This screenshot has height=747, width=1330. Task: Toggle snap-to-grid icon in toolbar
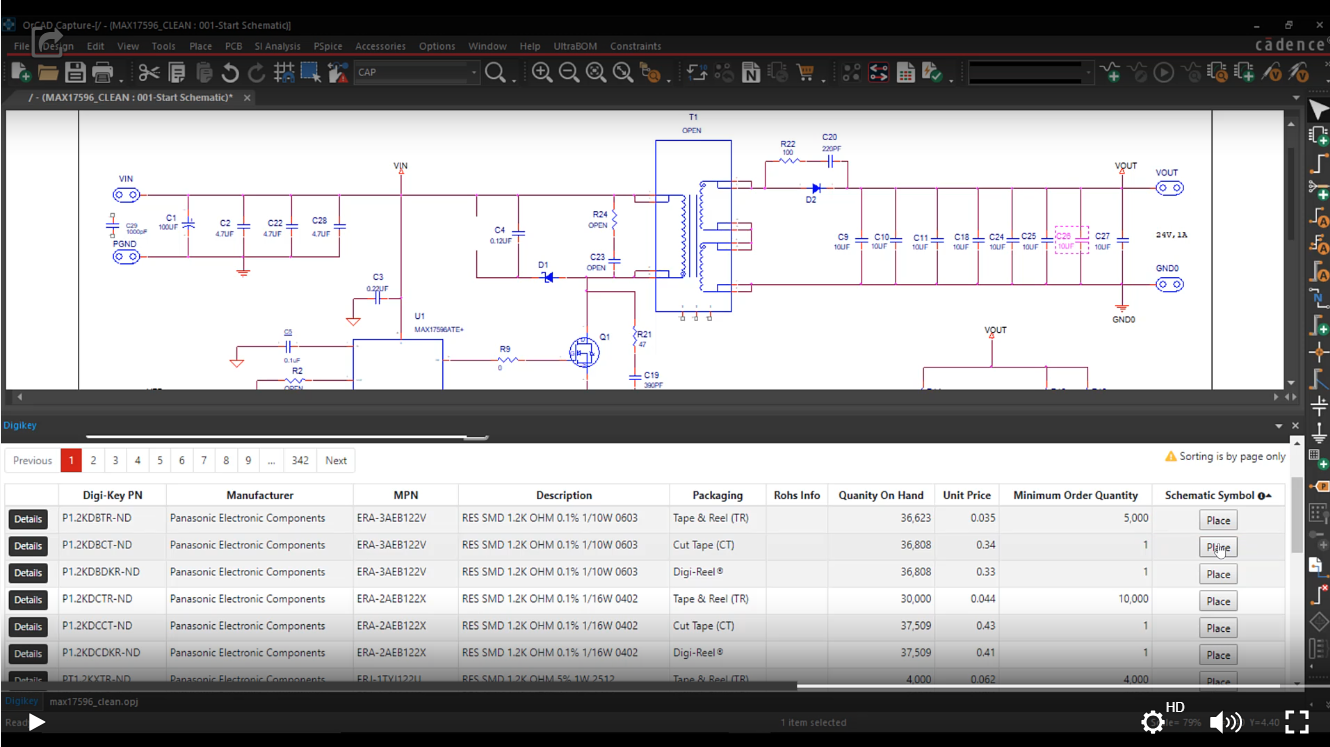284,72
